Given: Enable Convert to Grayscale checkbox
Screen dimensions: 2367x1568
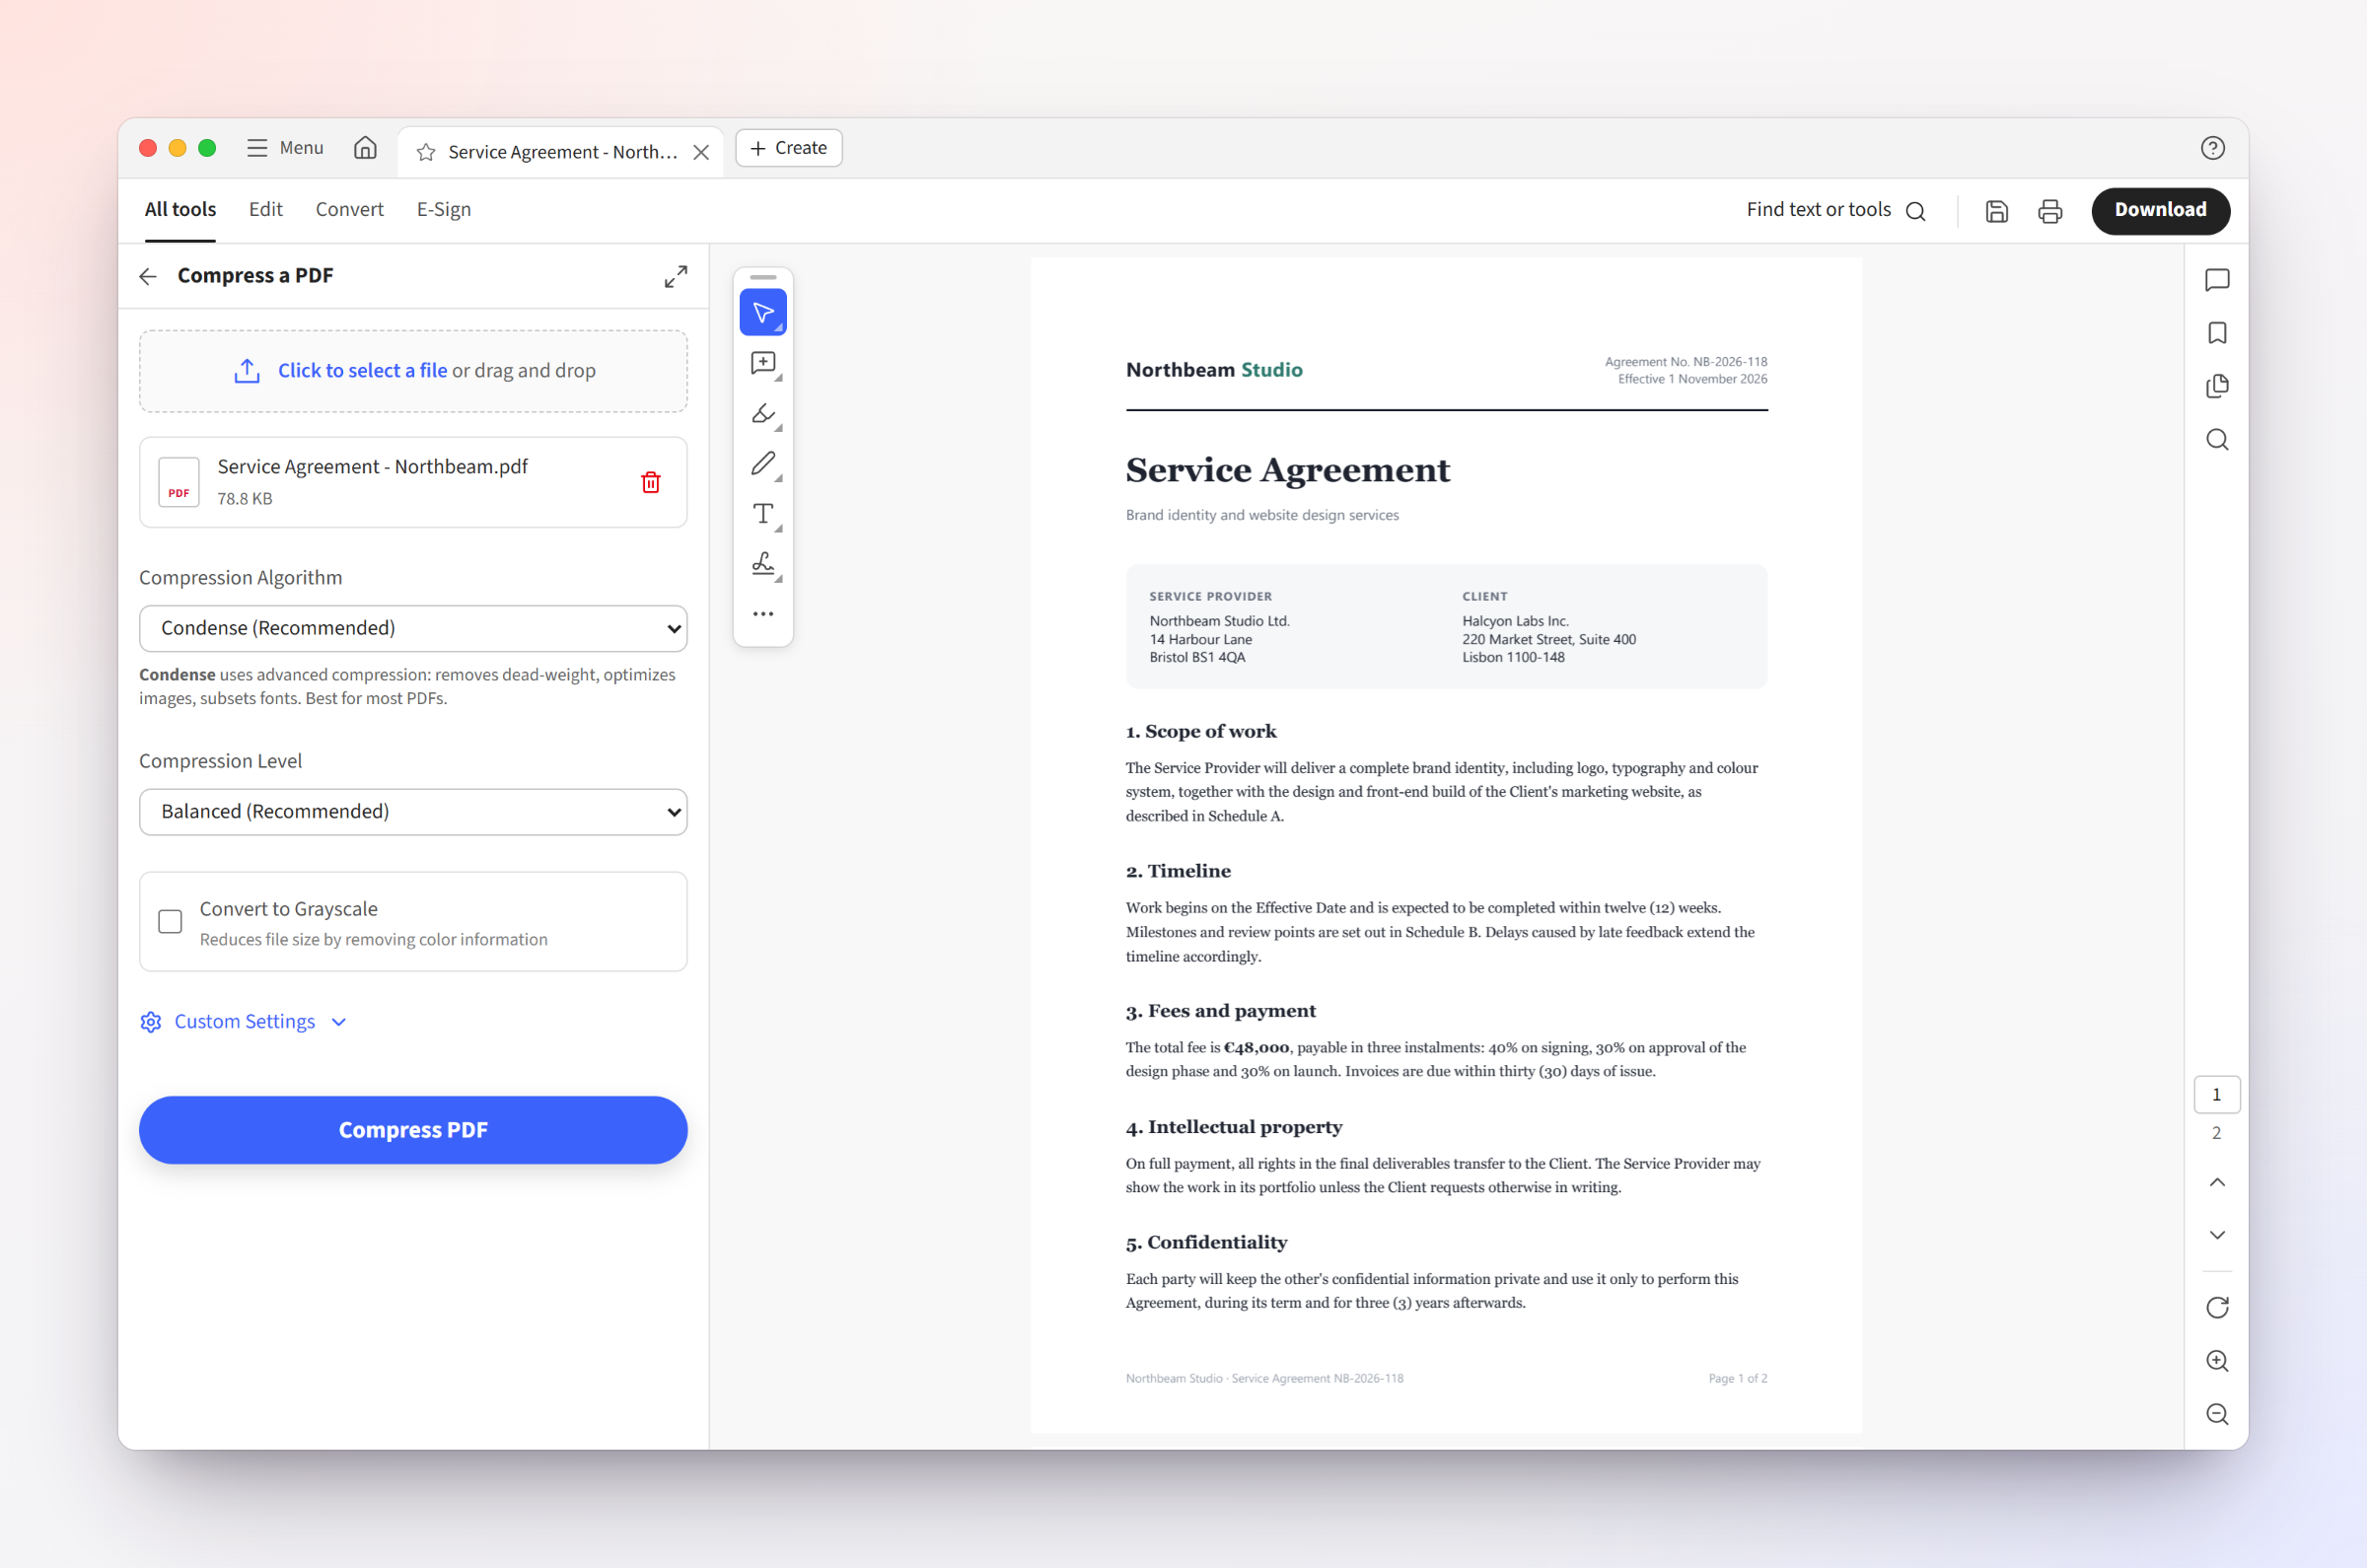Looking at the screenshot, I should (x=170, y=922).
